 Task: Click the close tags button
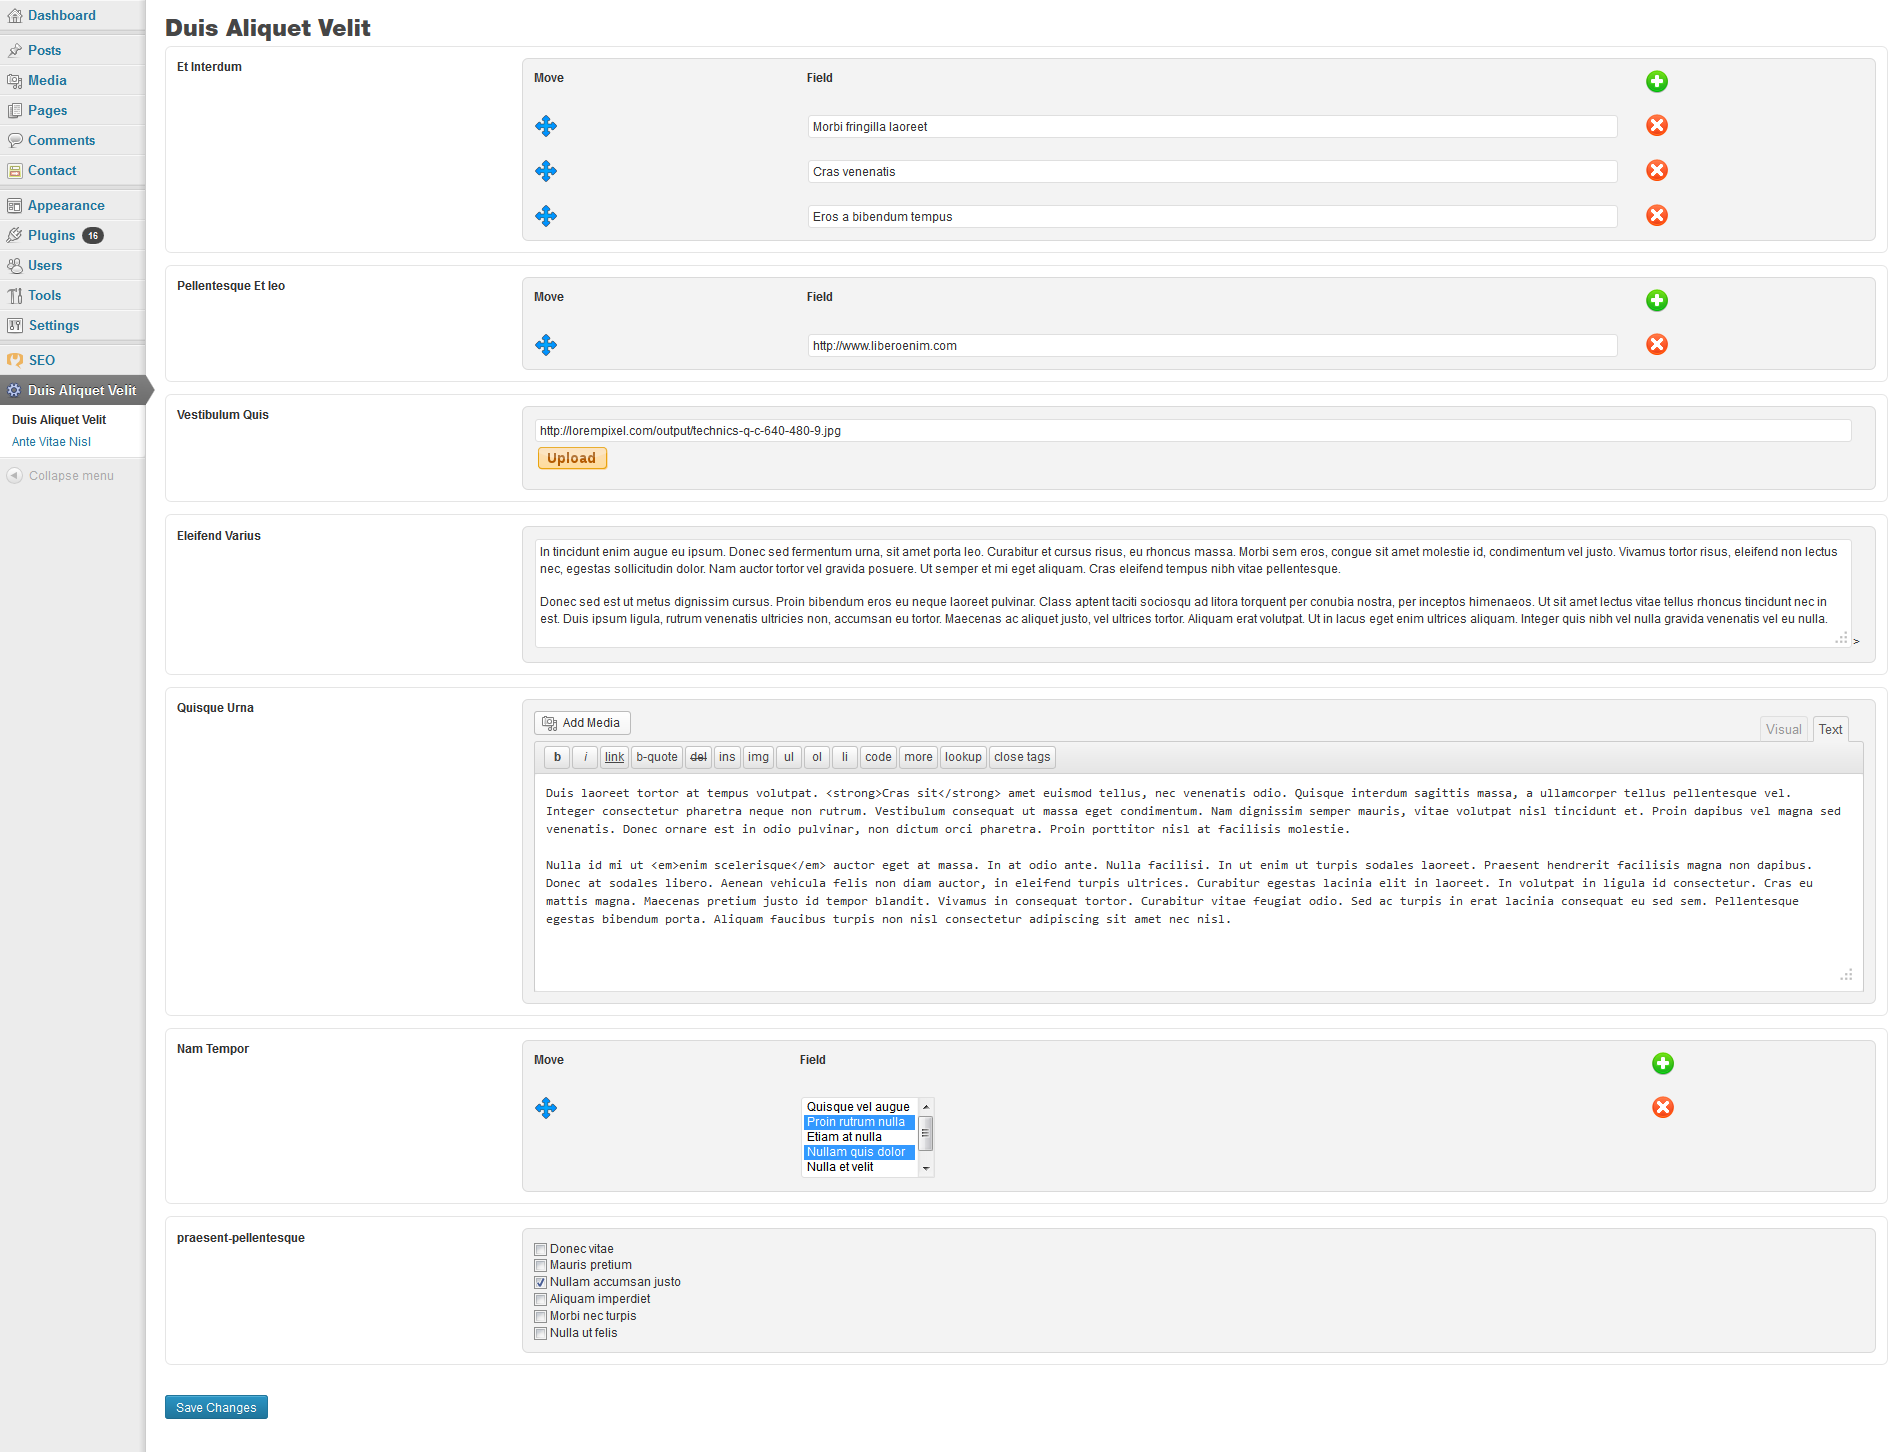point(1022,757)
